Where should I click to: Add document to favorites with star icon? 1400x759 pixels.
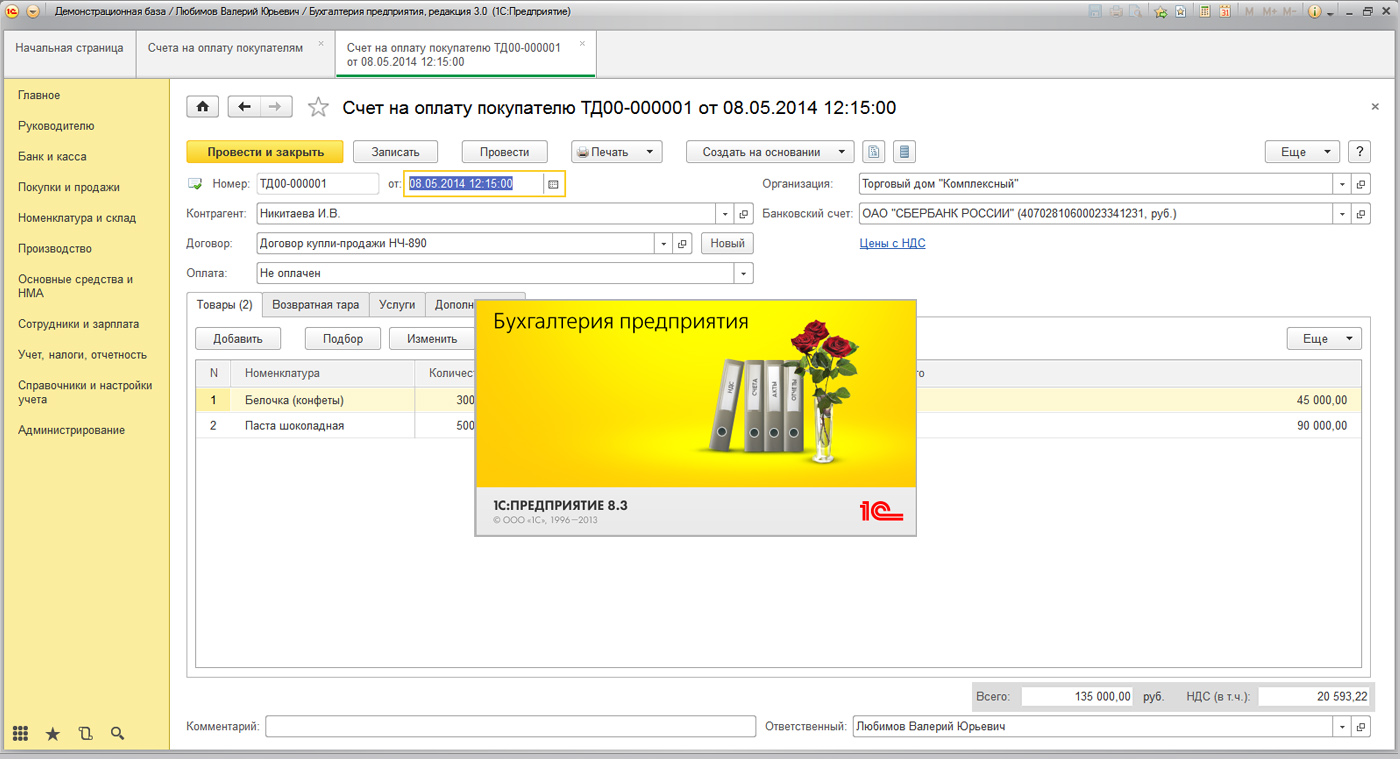click(x=317, y=107)
